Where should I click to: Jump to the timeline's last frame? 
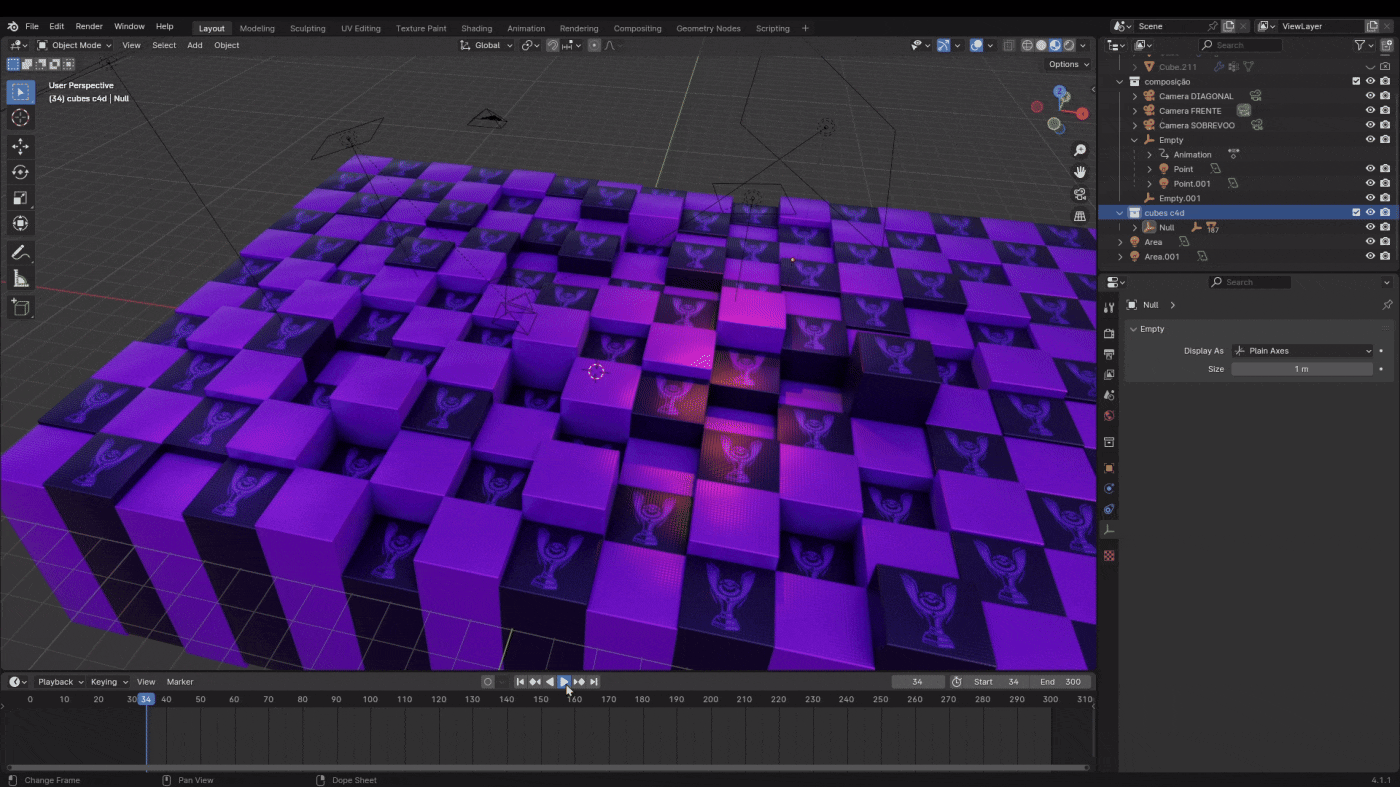(x=594, y=682)
